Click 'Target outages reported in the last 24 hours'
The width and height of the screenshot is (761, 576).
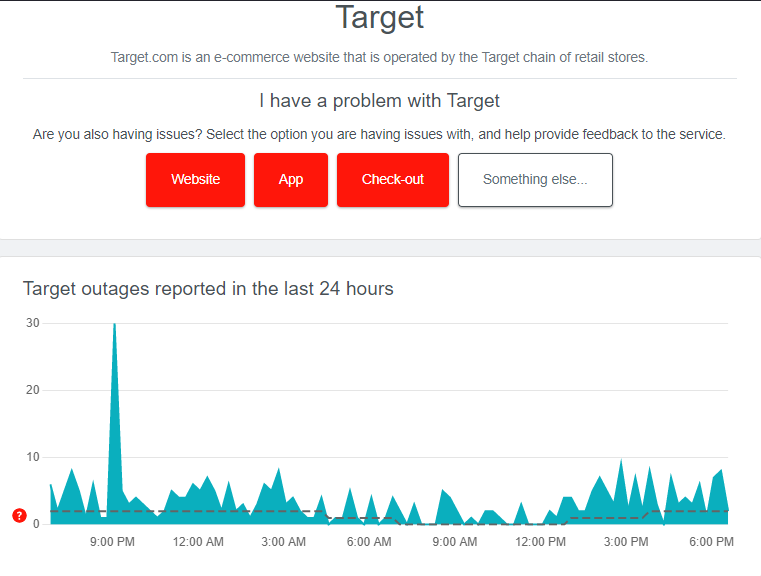pyautogui.click(x=208, y=289)
